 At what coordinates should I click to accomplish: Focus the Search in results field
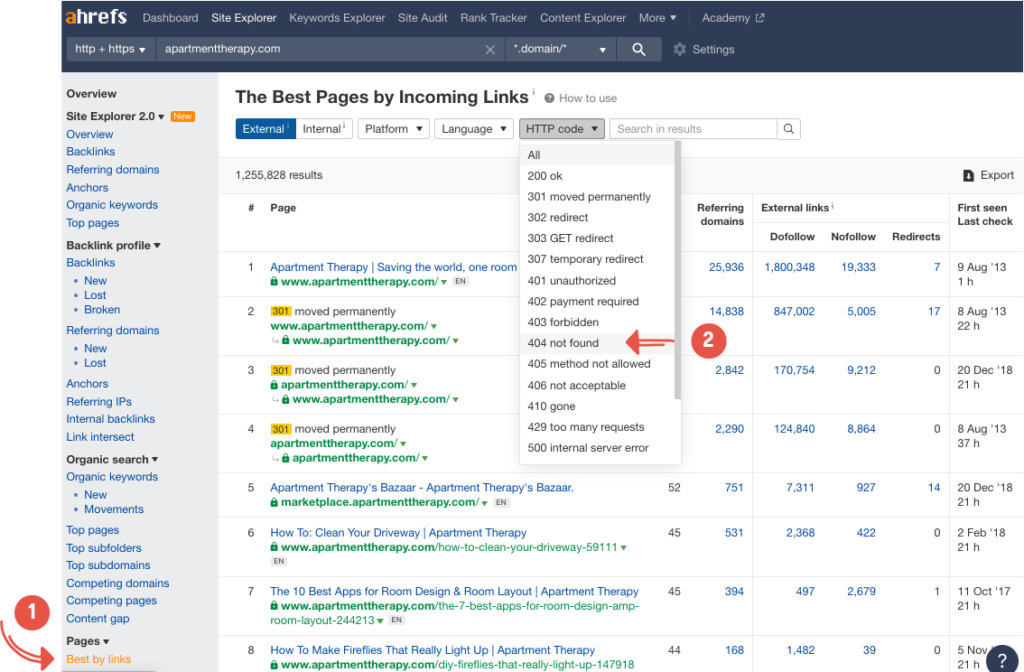(693, 129)
